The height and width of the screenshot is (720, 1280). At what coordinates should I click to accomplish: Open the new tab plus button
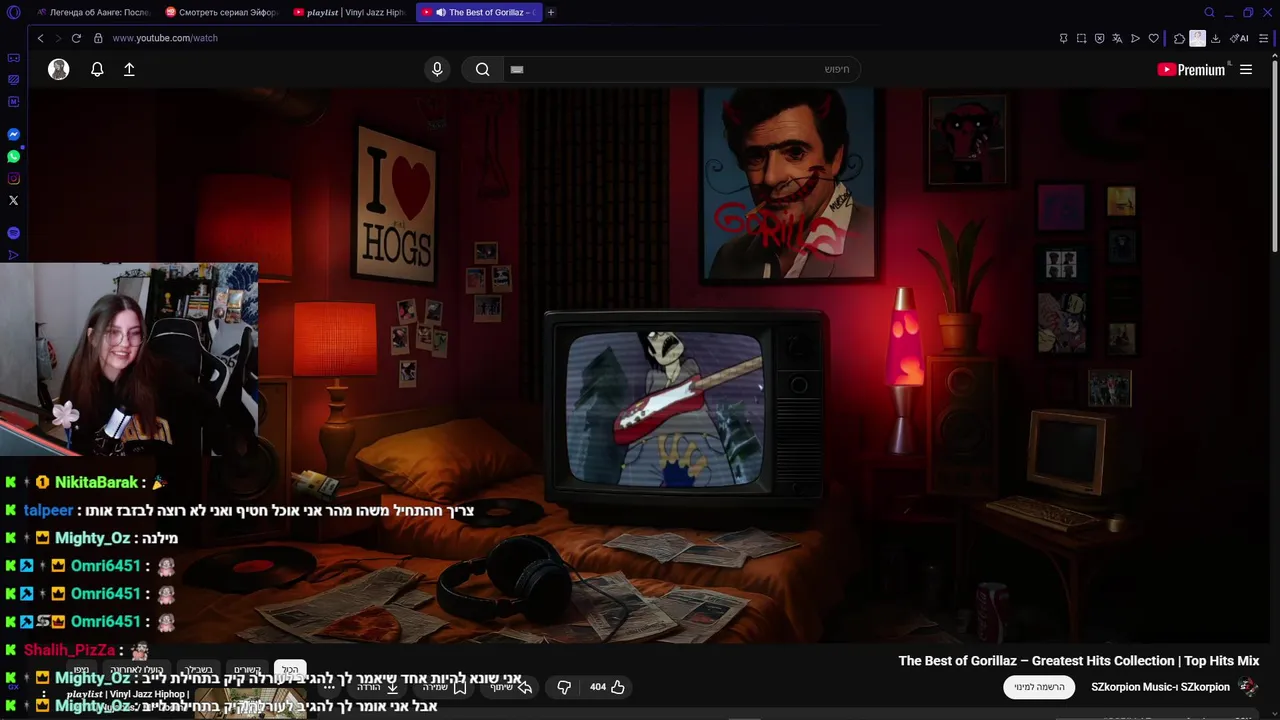(551, 12)
